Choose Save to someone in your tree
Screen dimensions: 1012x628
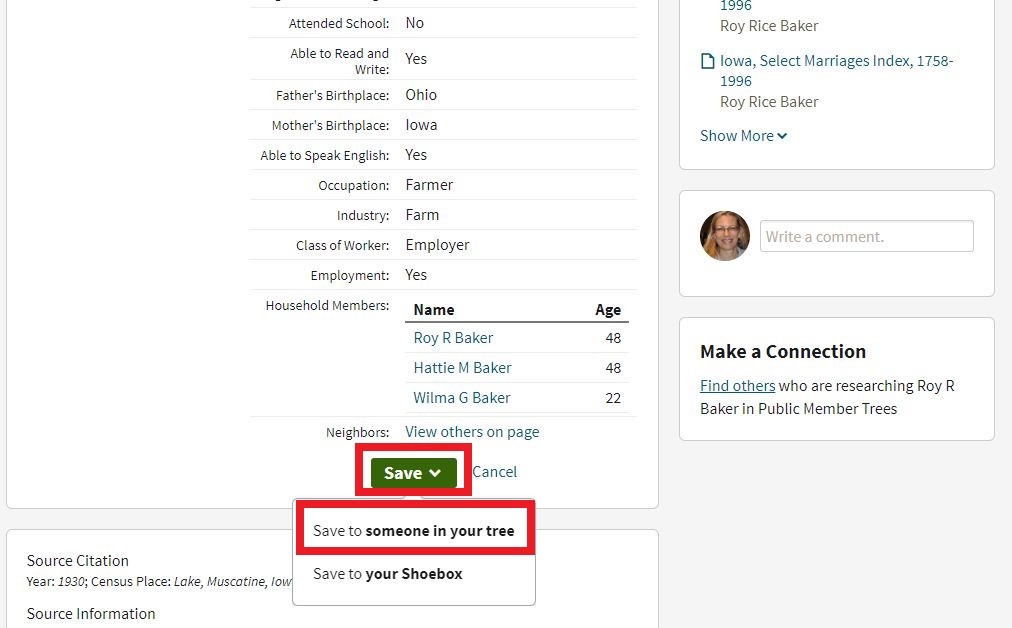coord(413,531)
